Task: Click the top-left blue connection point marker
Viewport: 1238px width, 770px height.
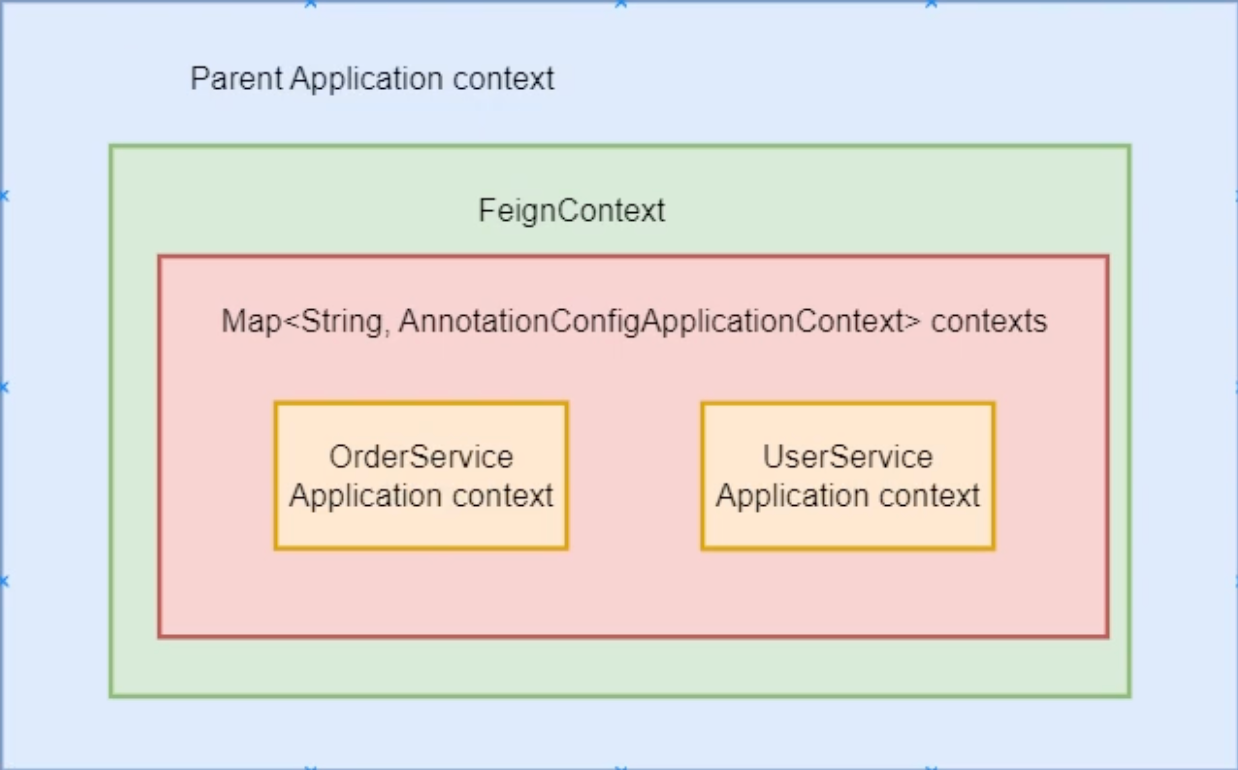Action: 310,4
